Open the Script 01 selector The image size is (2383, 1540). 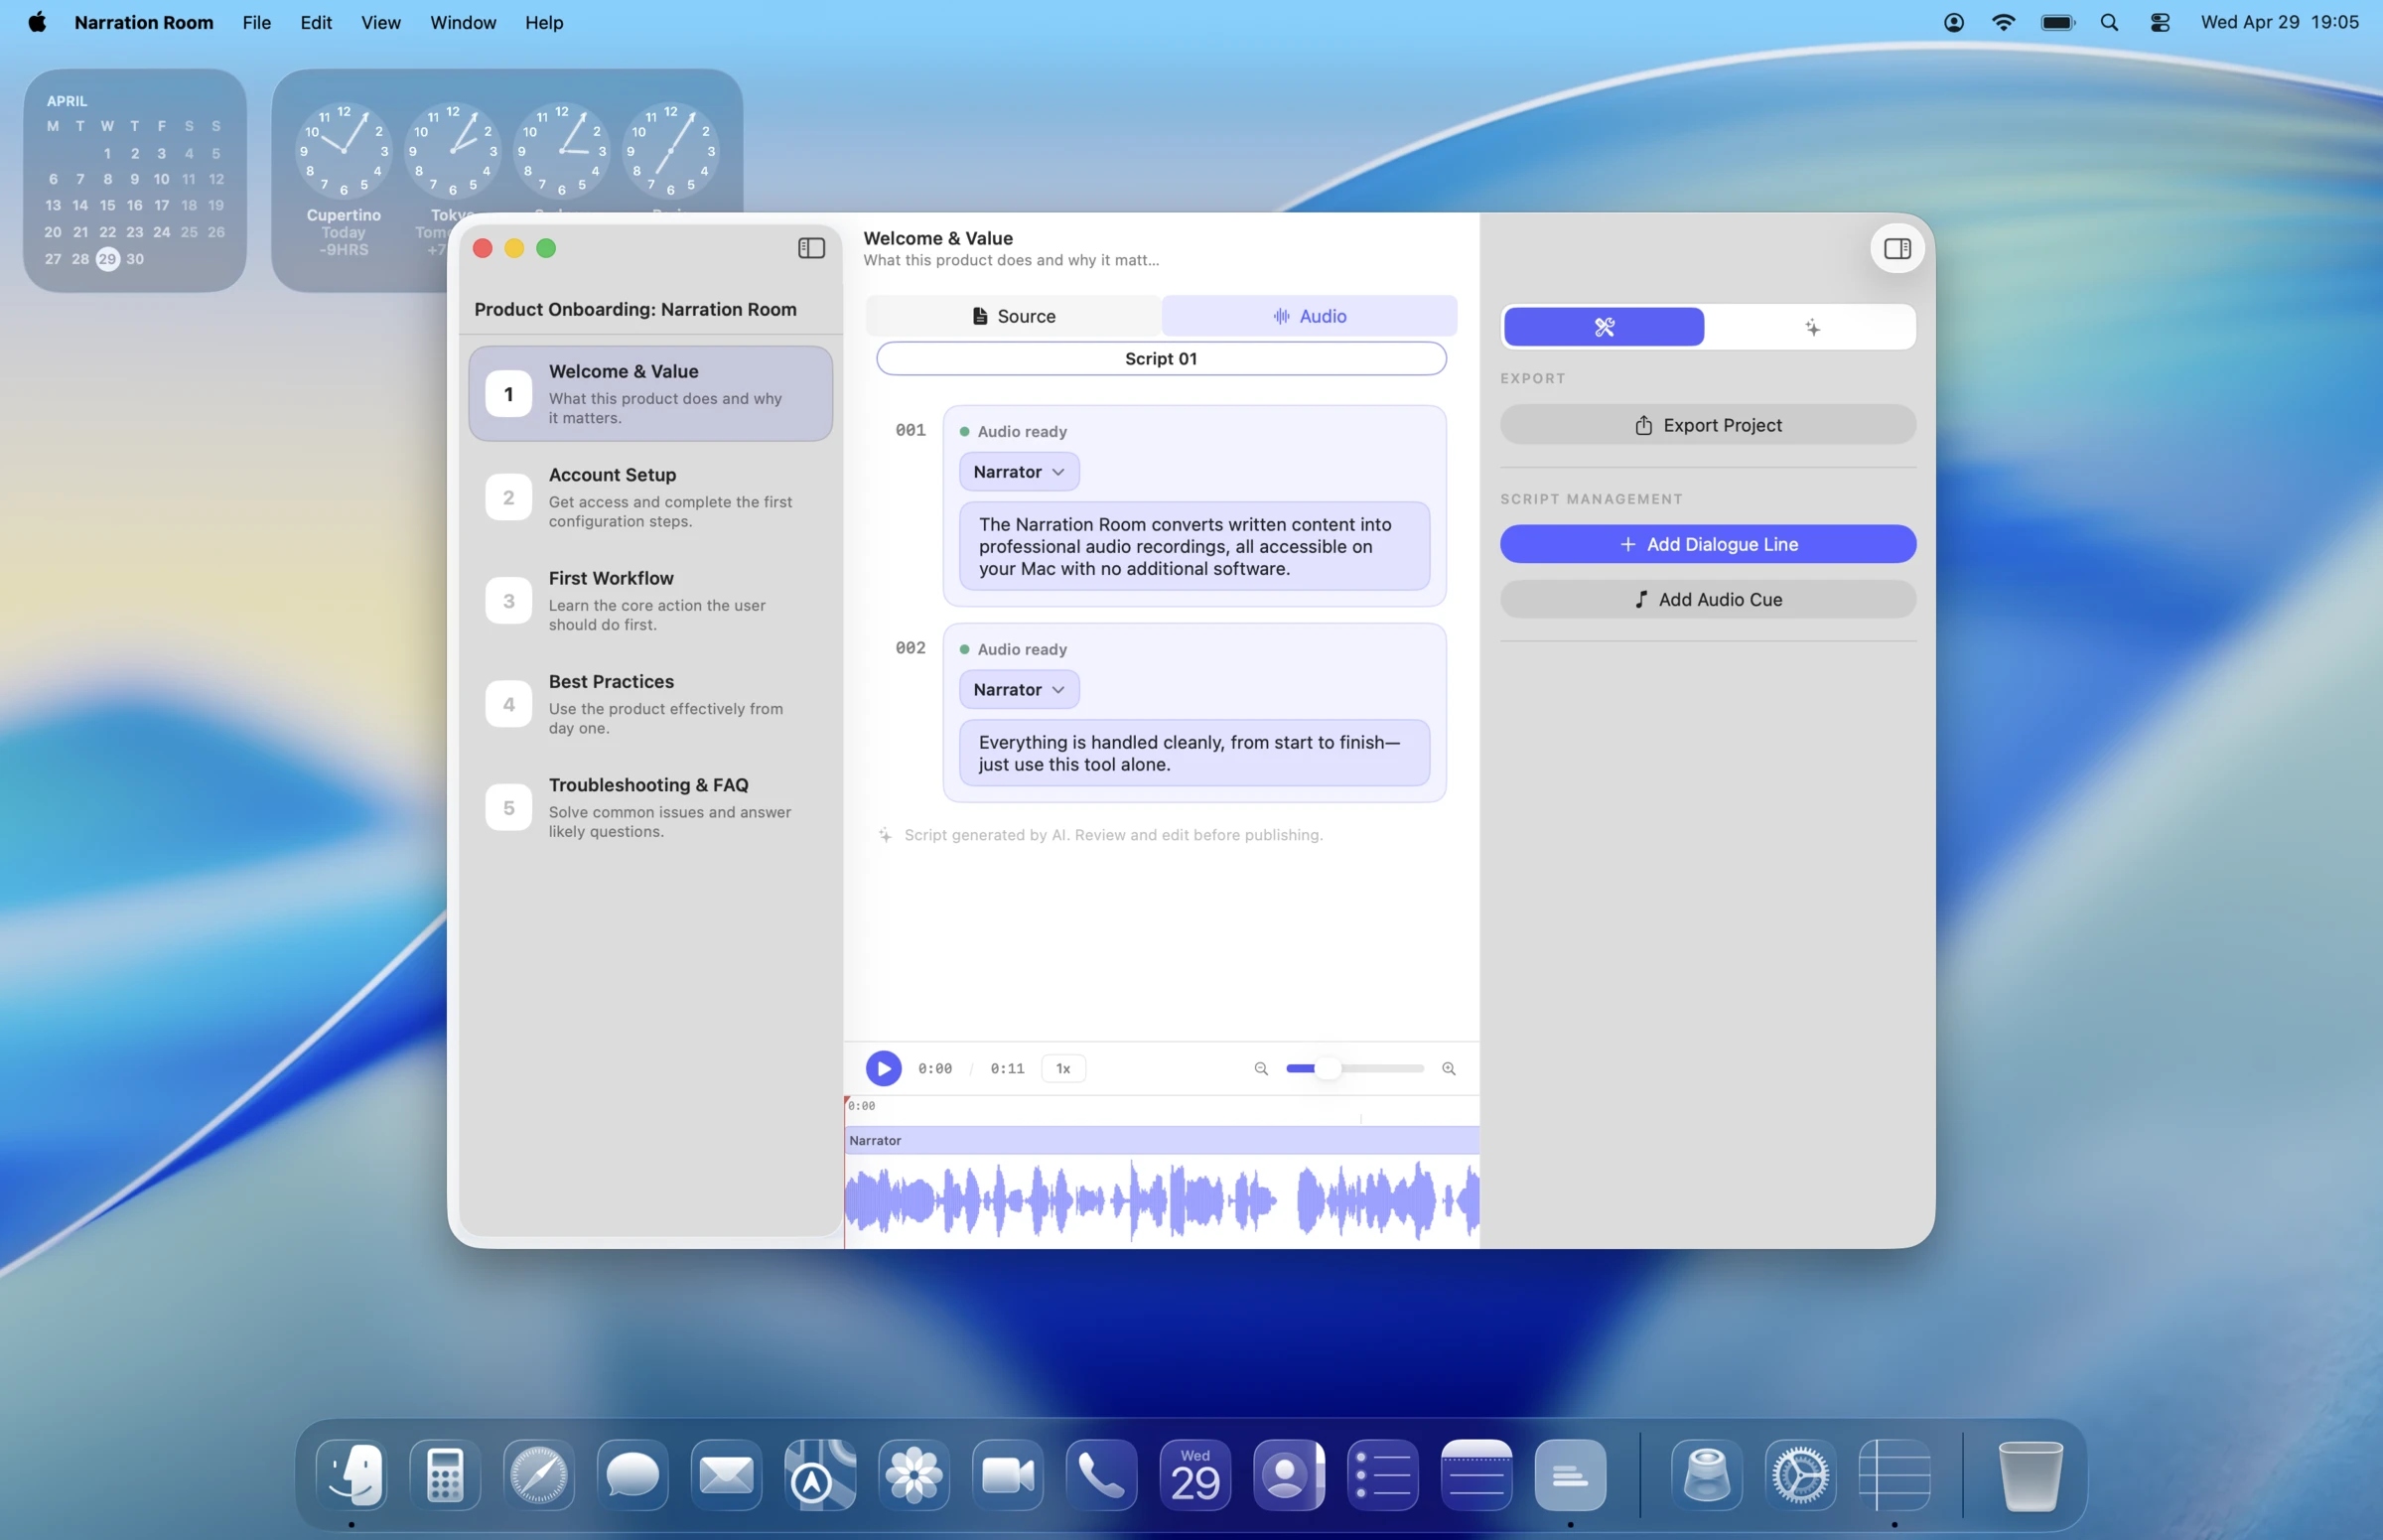(1160, 359)
